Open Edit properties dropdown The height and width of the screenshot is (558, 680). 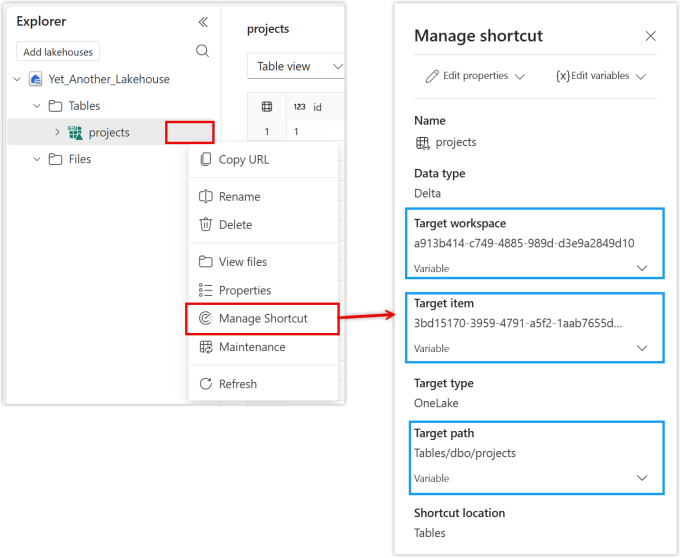[520, 77]
